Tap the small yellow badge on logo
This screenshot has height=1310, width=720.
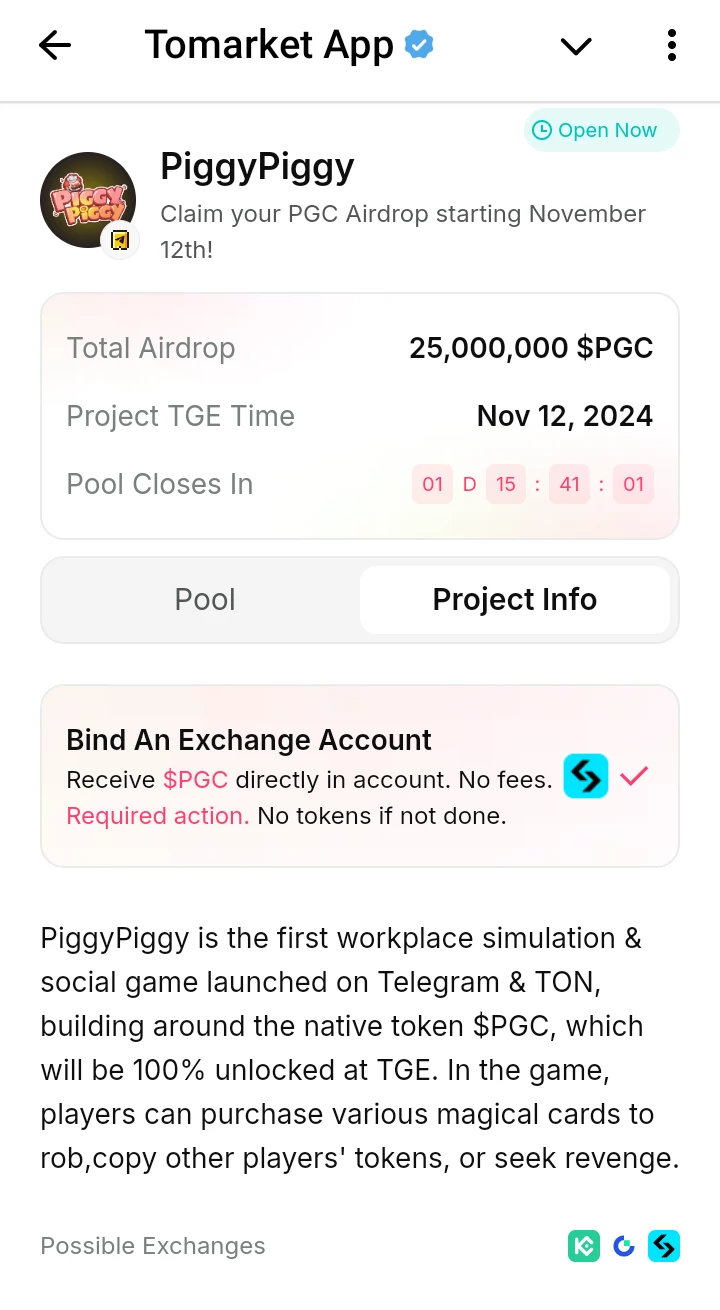(x=120, y=240)
